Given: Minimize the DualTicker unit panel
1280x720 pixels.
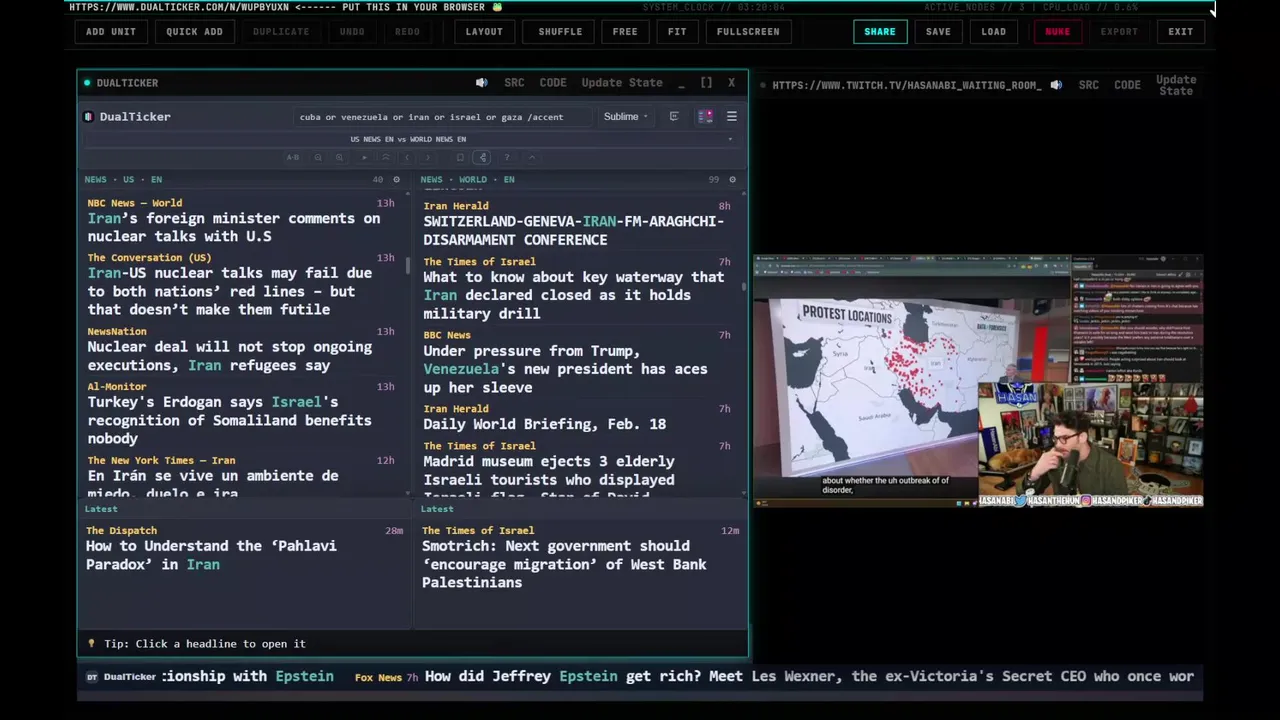Looking at the screenshot, I should 681,83.
